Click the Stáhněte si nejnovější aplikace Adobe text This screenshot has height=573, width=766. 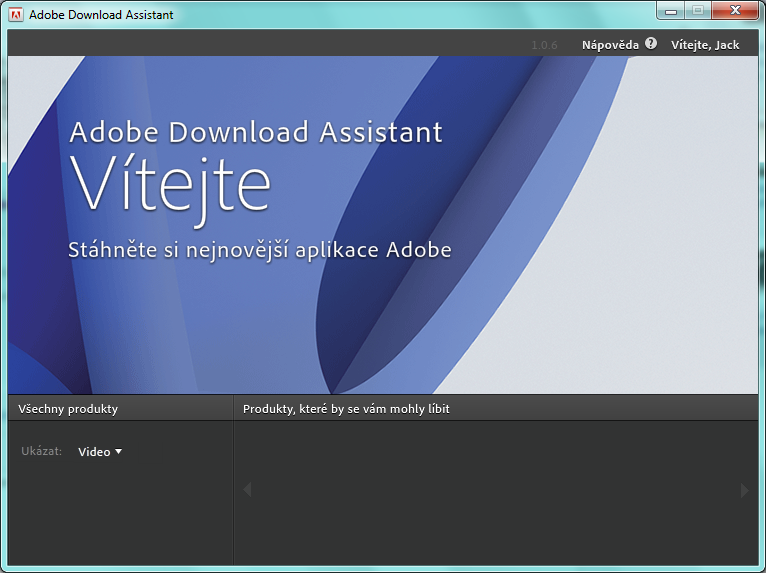[259, 250]
